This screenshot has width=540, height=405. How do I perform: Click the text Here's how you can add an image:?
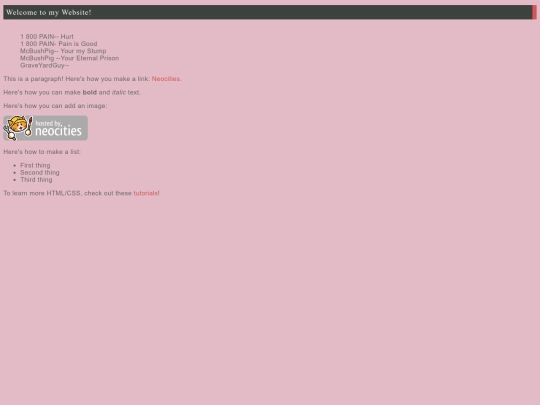[55, 106]
